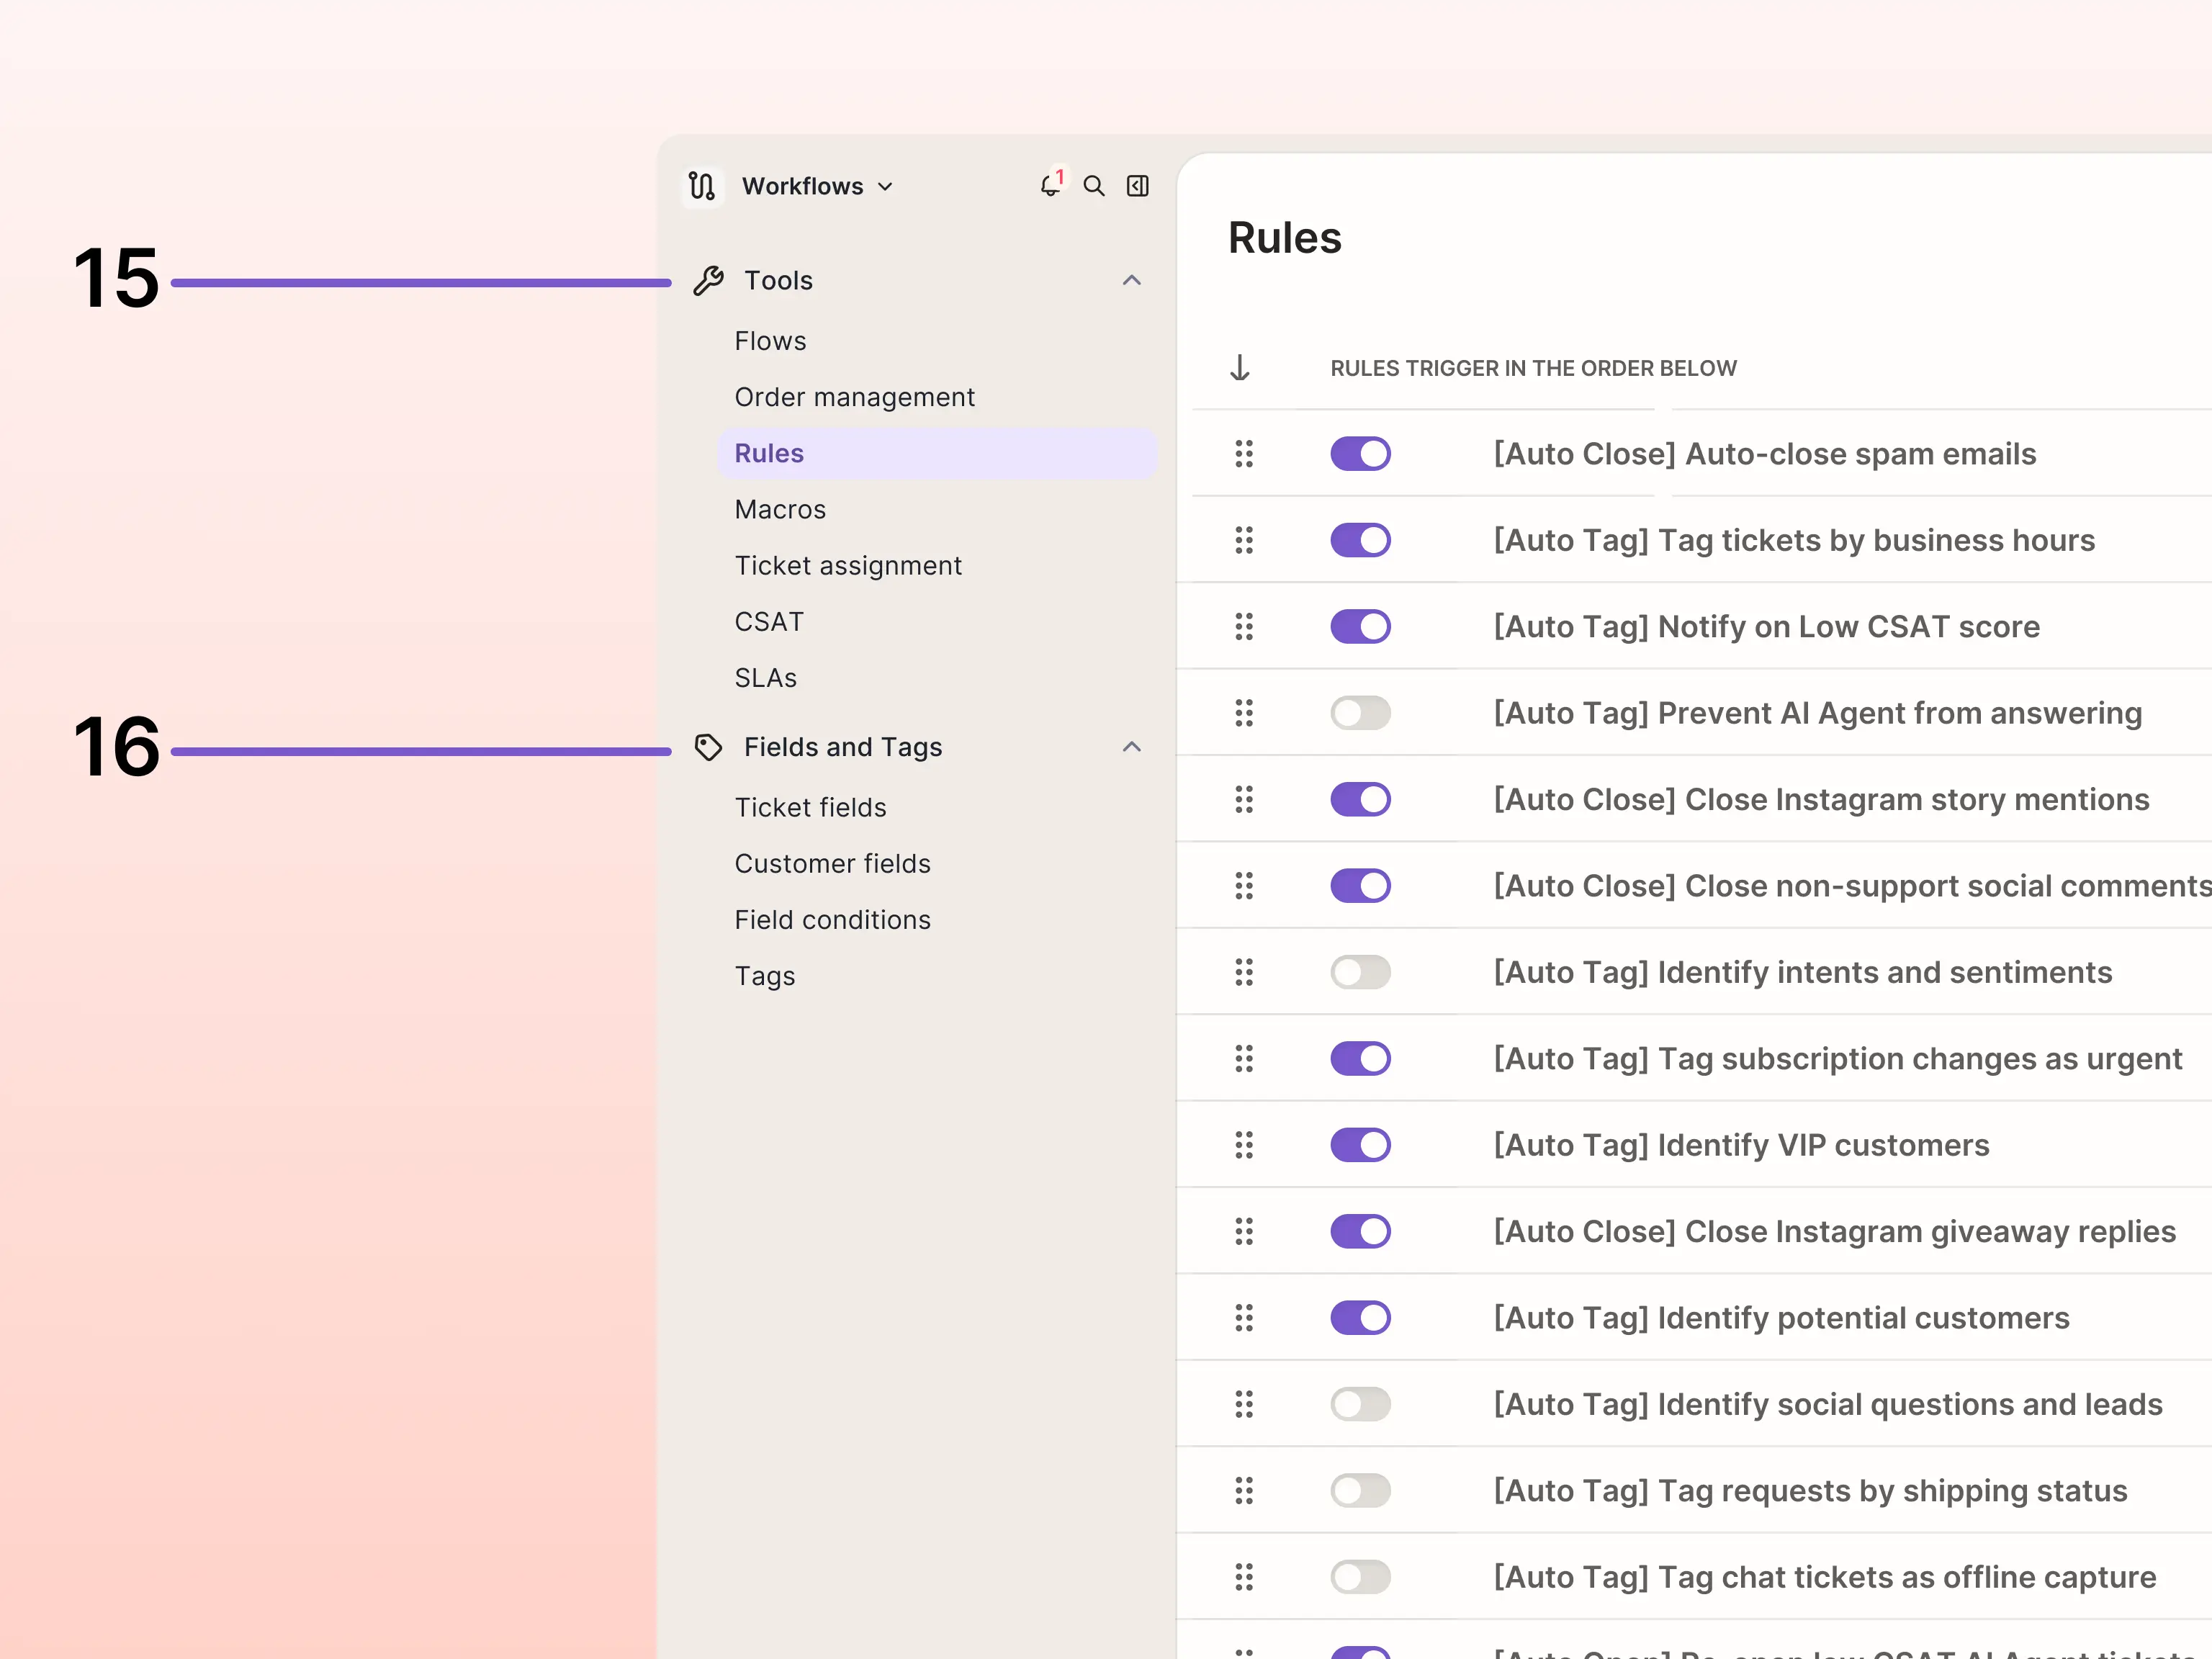Open rule Notify on Low CSAT score

pos(1767,627)
